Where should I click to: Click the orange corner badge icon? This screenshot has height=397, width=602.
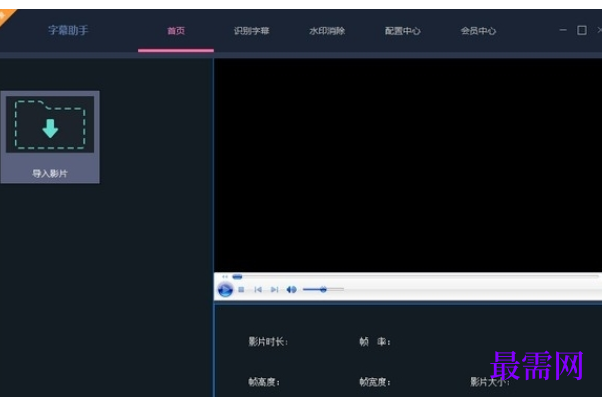coord(5,16)
